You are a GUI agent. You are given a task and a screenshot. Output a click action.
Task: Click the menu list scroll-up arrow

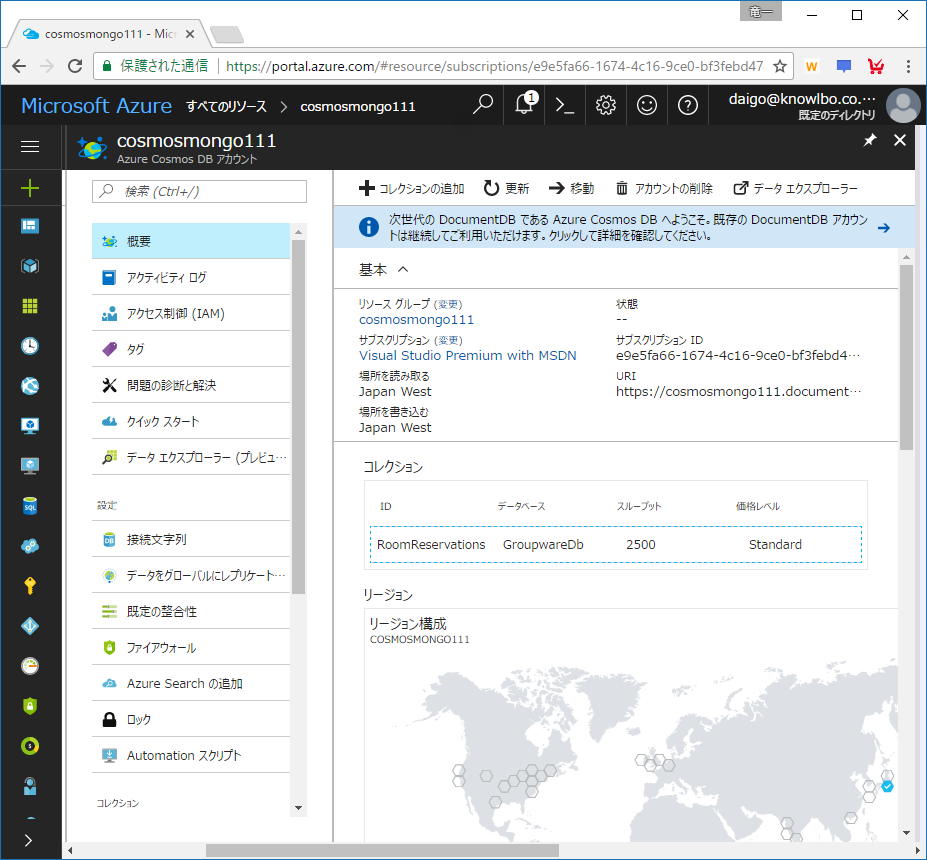tap(298, 232)
